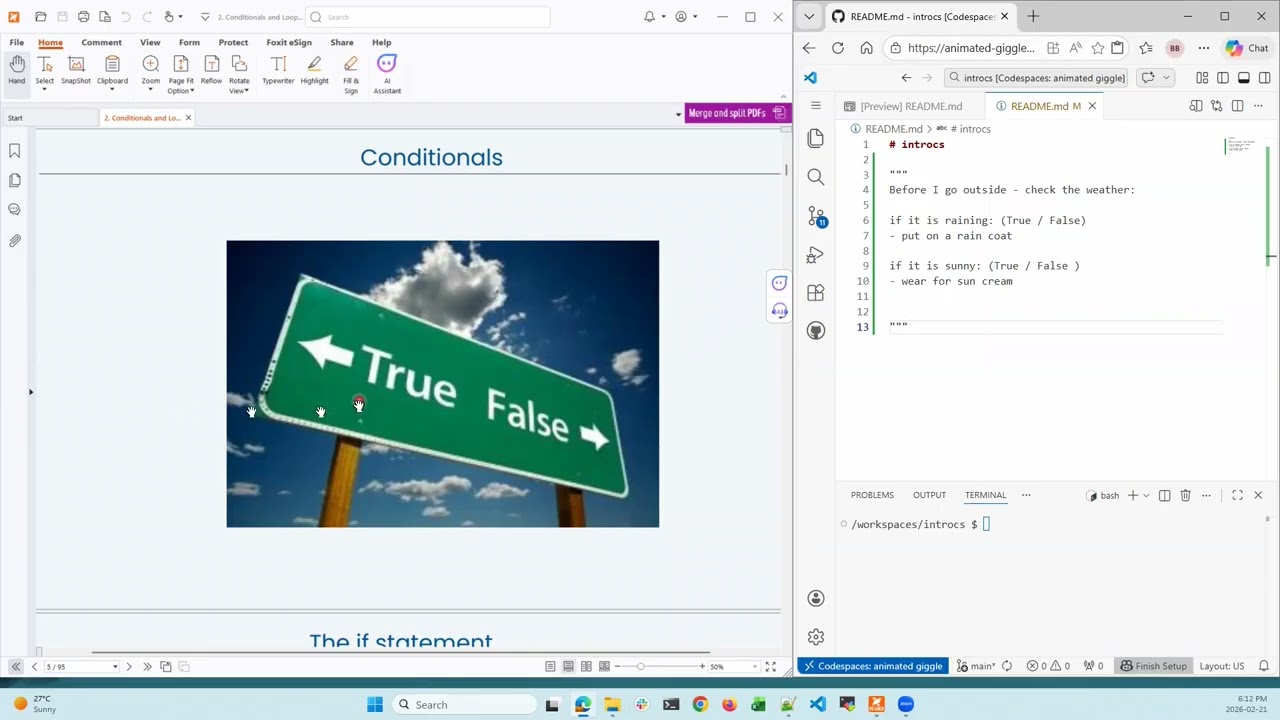
Task: Click the Foxit search box
Action: coord(428,17)
